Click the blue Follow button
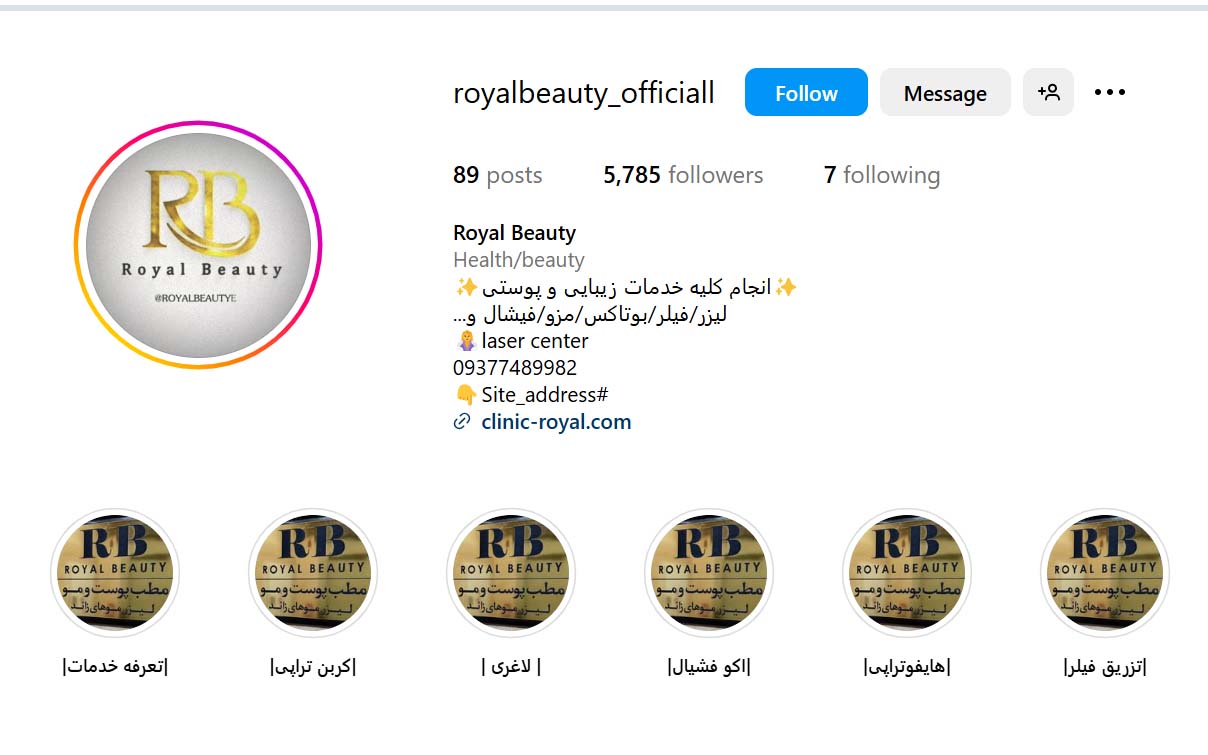Viewport: 1208px width, 755px height. [x=806, y=93]
